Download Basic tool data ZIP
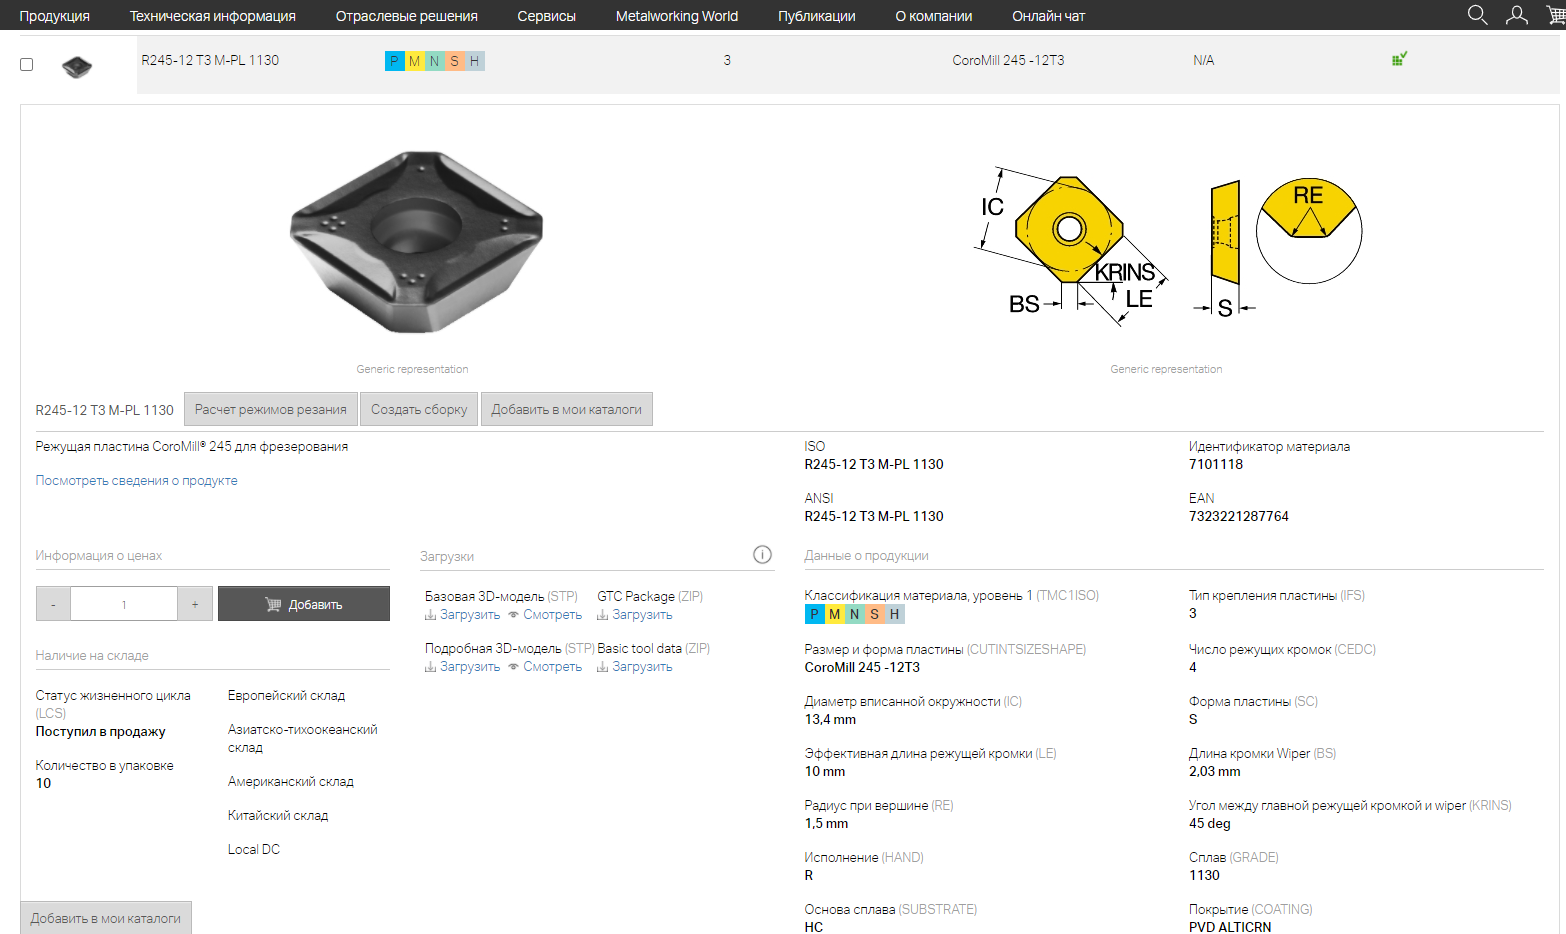Viewport: 1566px width, 934px height. pos(635,667)
